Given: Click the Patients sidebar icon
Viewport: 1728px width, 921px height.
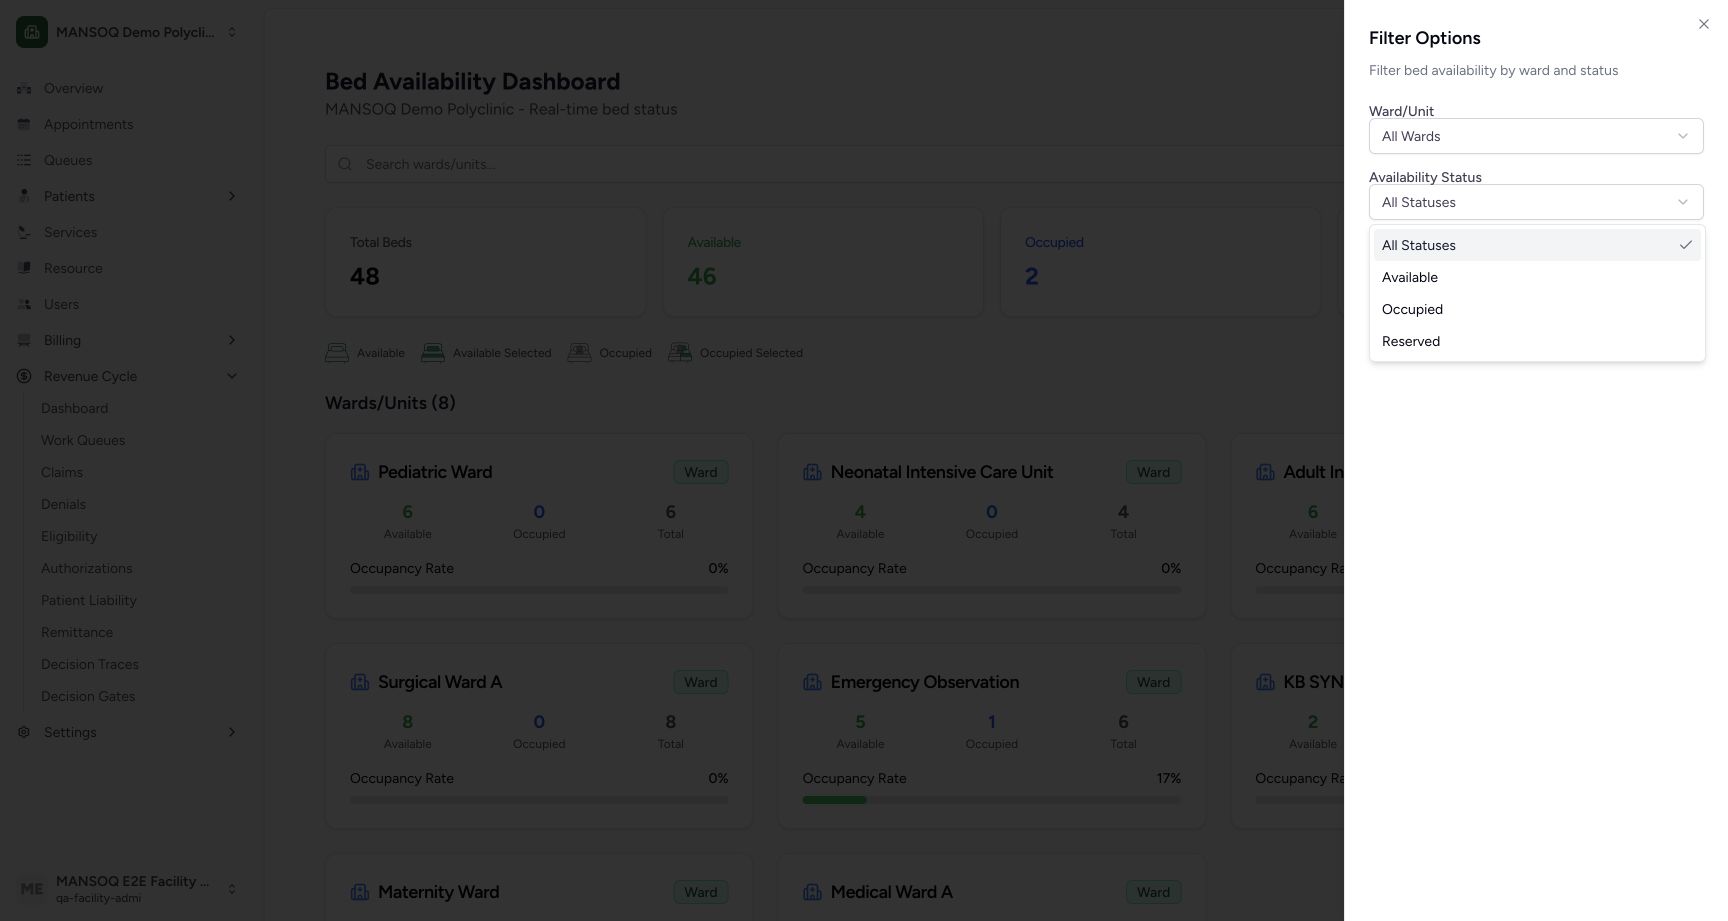Looking at the screenshot, I should tap(24, 196).
